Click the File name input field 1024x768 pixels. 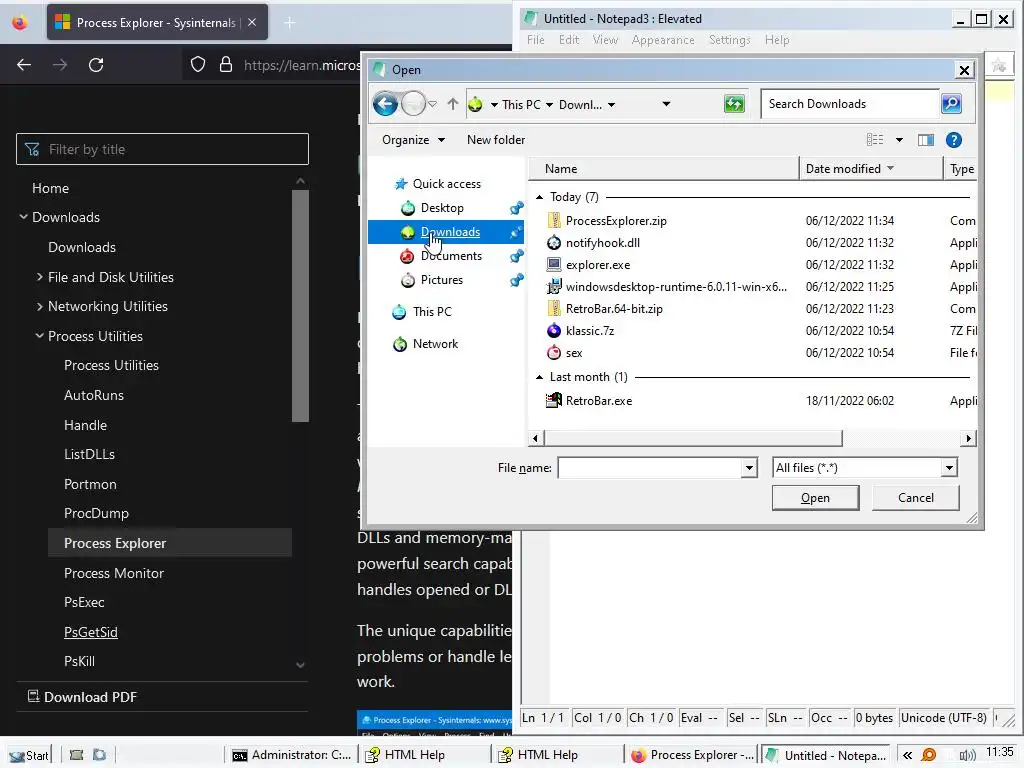650,468
